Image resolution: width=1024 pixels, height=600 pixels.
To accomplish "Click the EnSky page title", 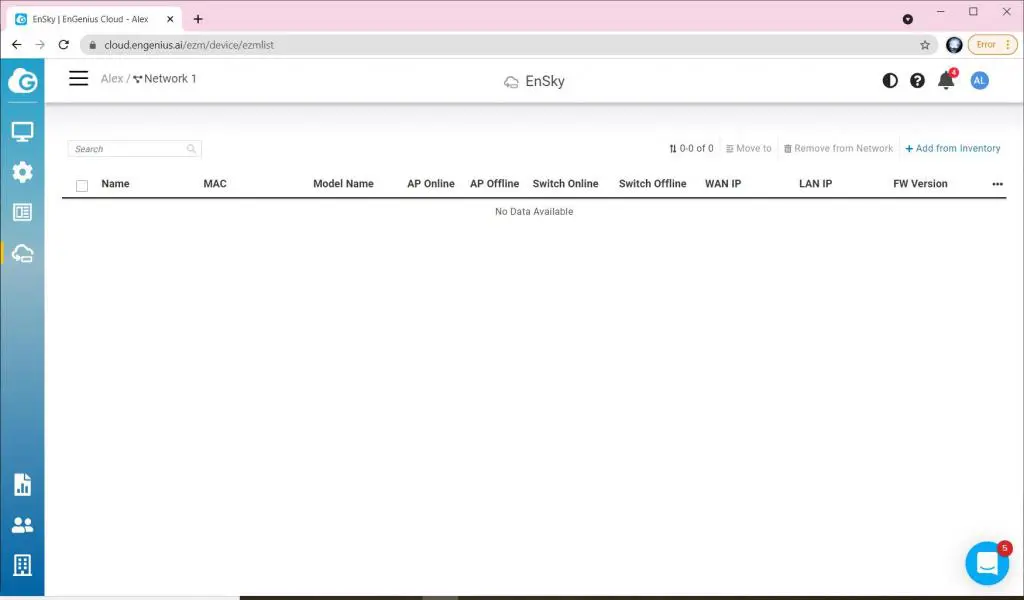I will click(545, 81).
